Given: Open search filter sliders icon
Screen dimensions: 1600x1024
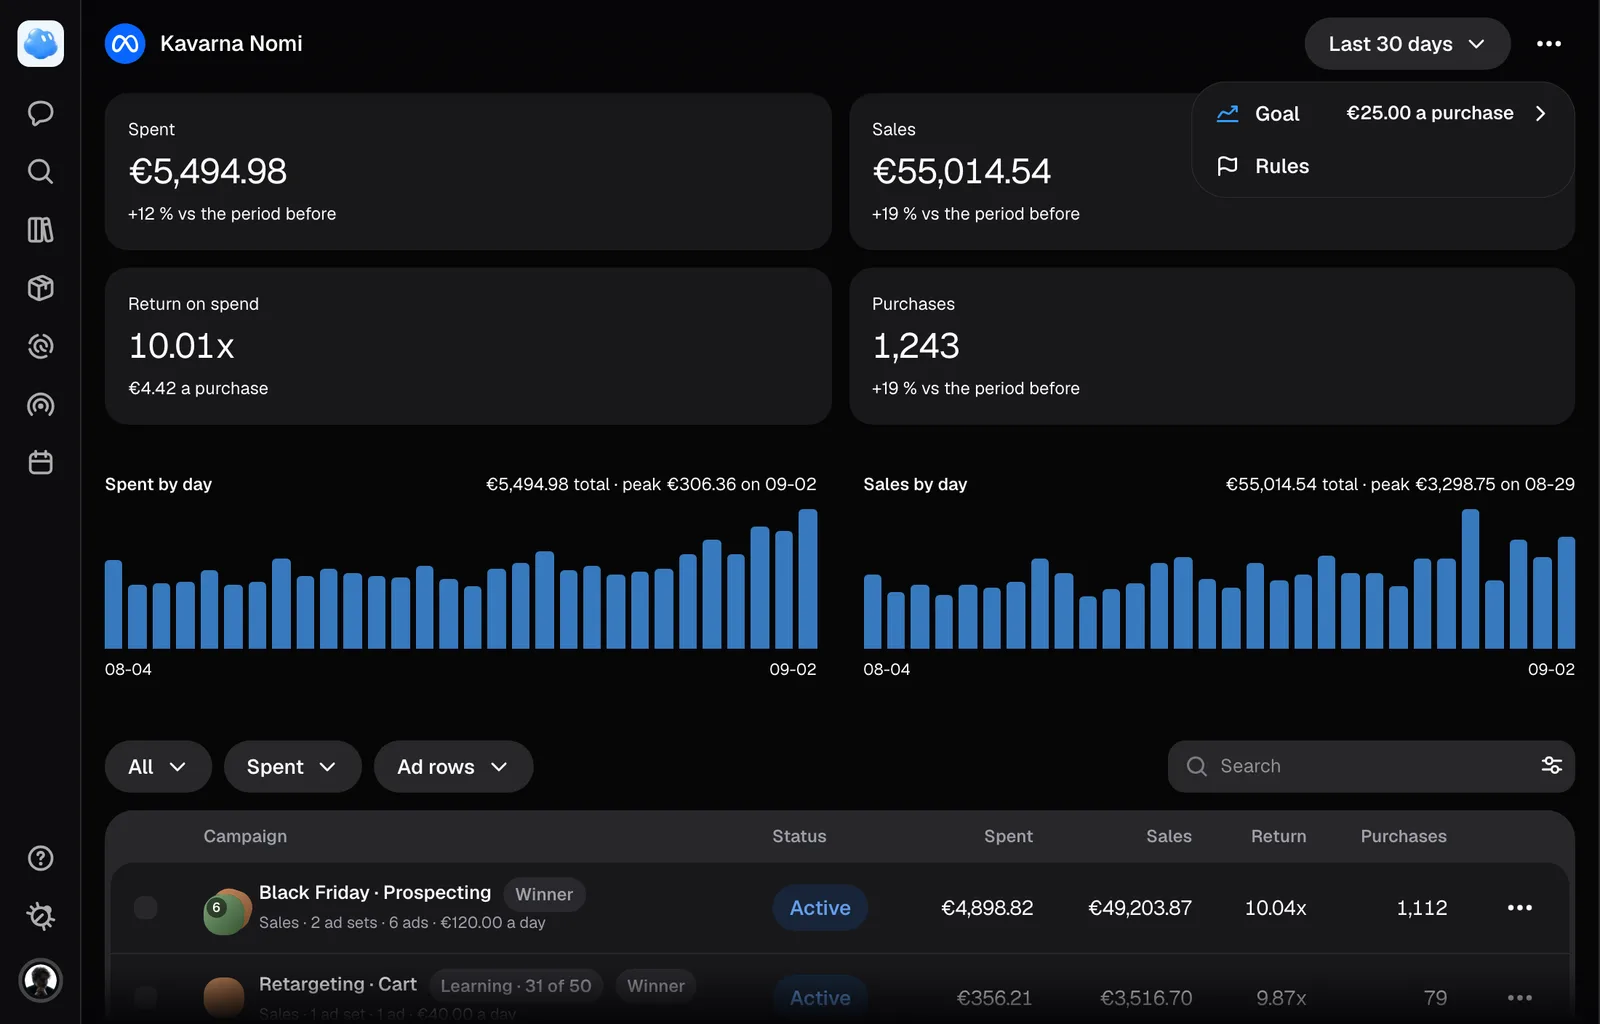Looking at the screenshot, I should pyautogui.click(x=1551, y=765).
